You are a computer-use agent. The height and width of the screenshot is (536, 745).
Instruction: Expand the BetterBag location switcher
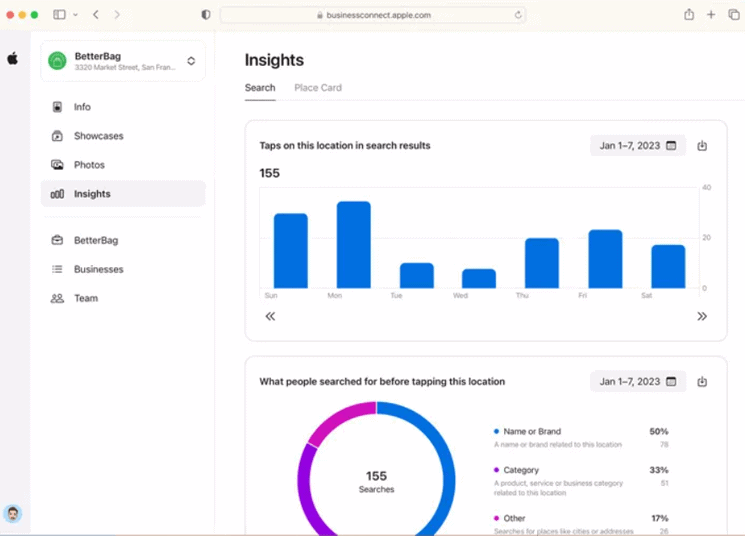(x=191, y=61)
